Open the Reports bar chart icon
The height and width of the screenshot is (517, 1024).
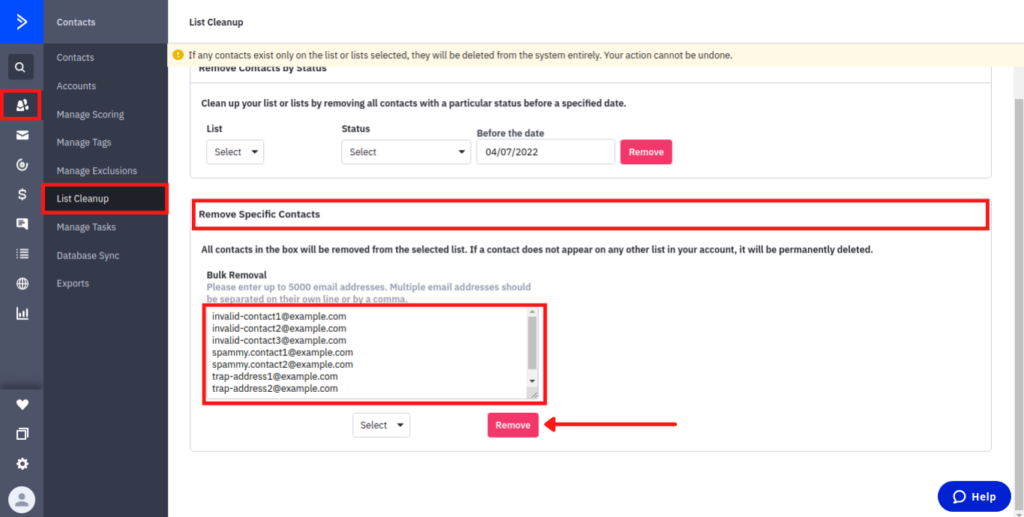(22, 314)
